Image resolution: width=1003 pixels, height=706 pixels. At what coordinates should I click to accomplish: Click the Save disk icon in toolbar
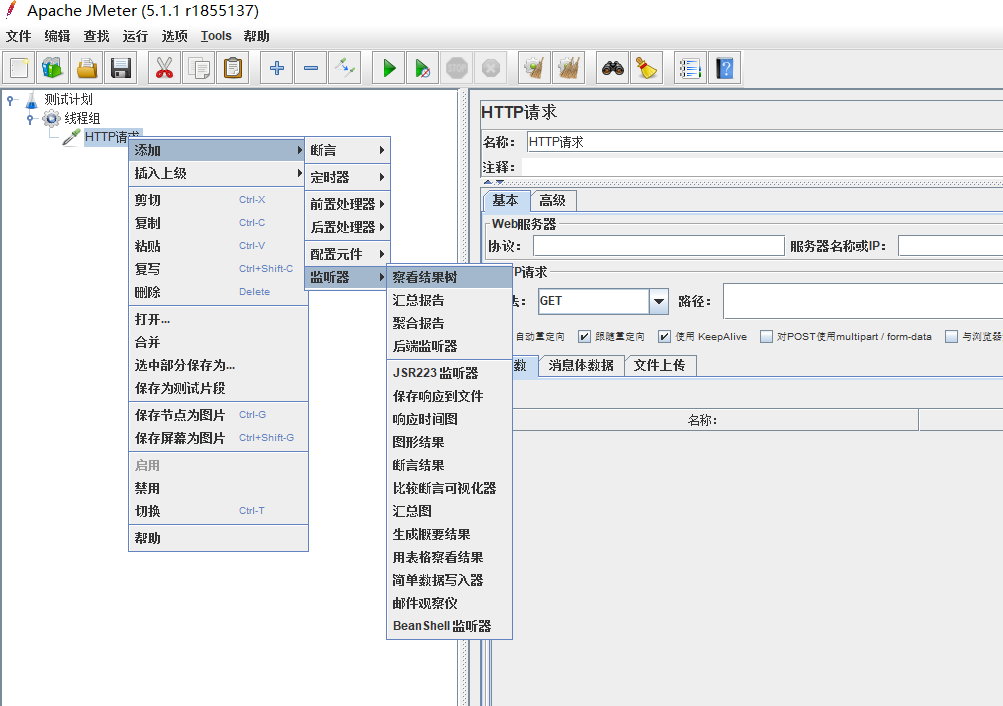[x=121, y=68]
